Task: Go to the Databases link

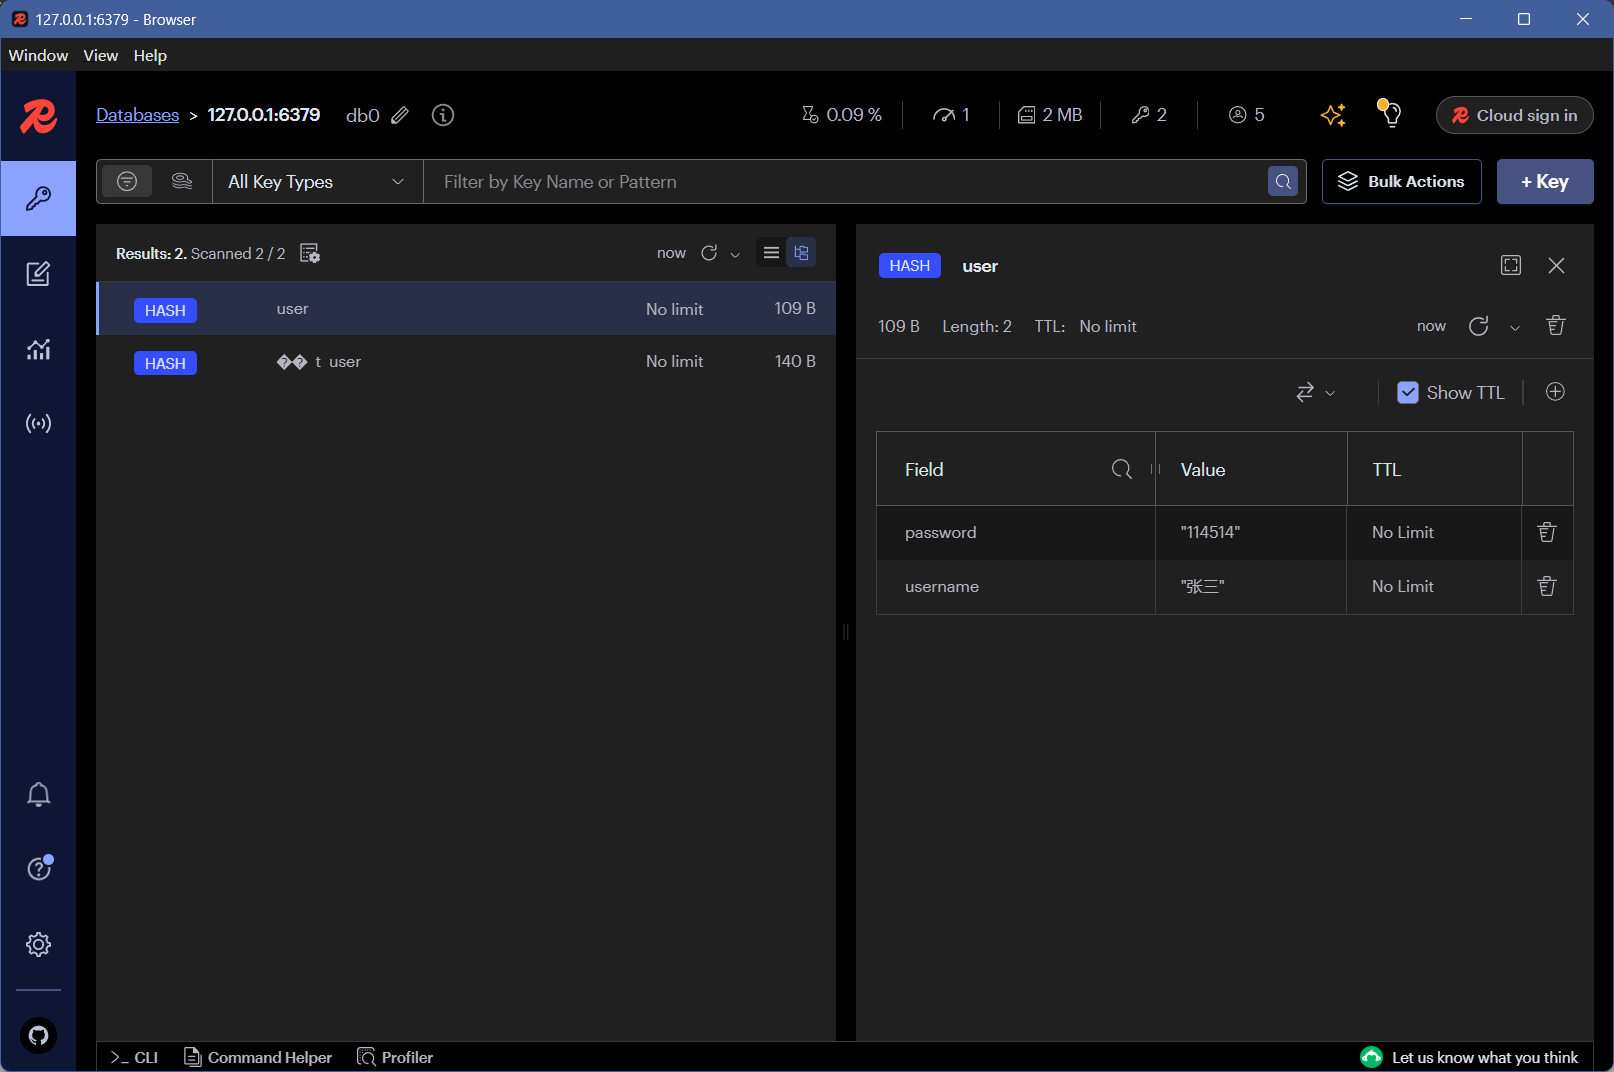Action: (137, 115)
